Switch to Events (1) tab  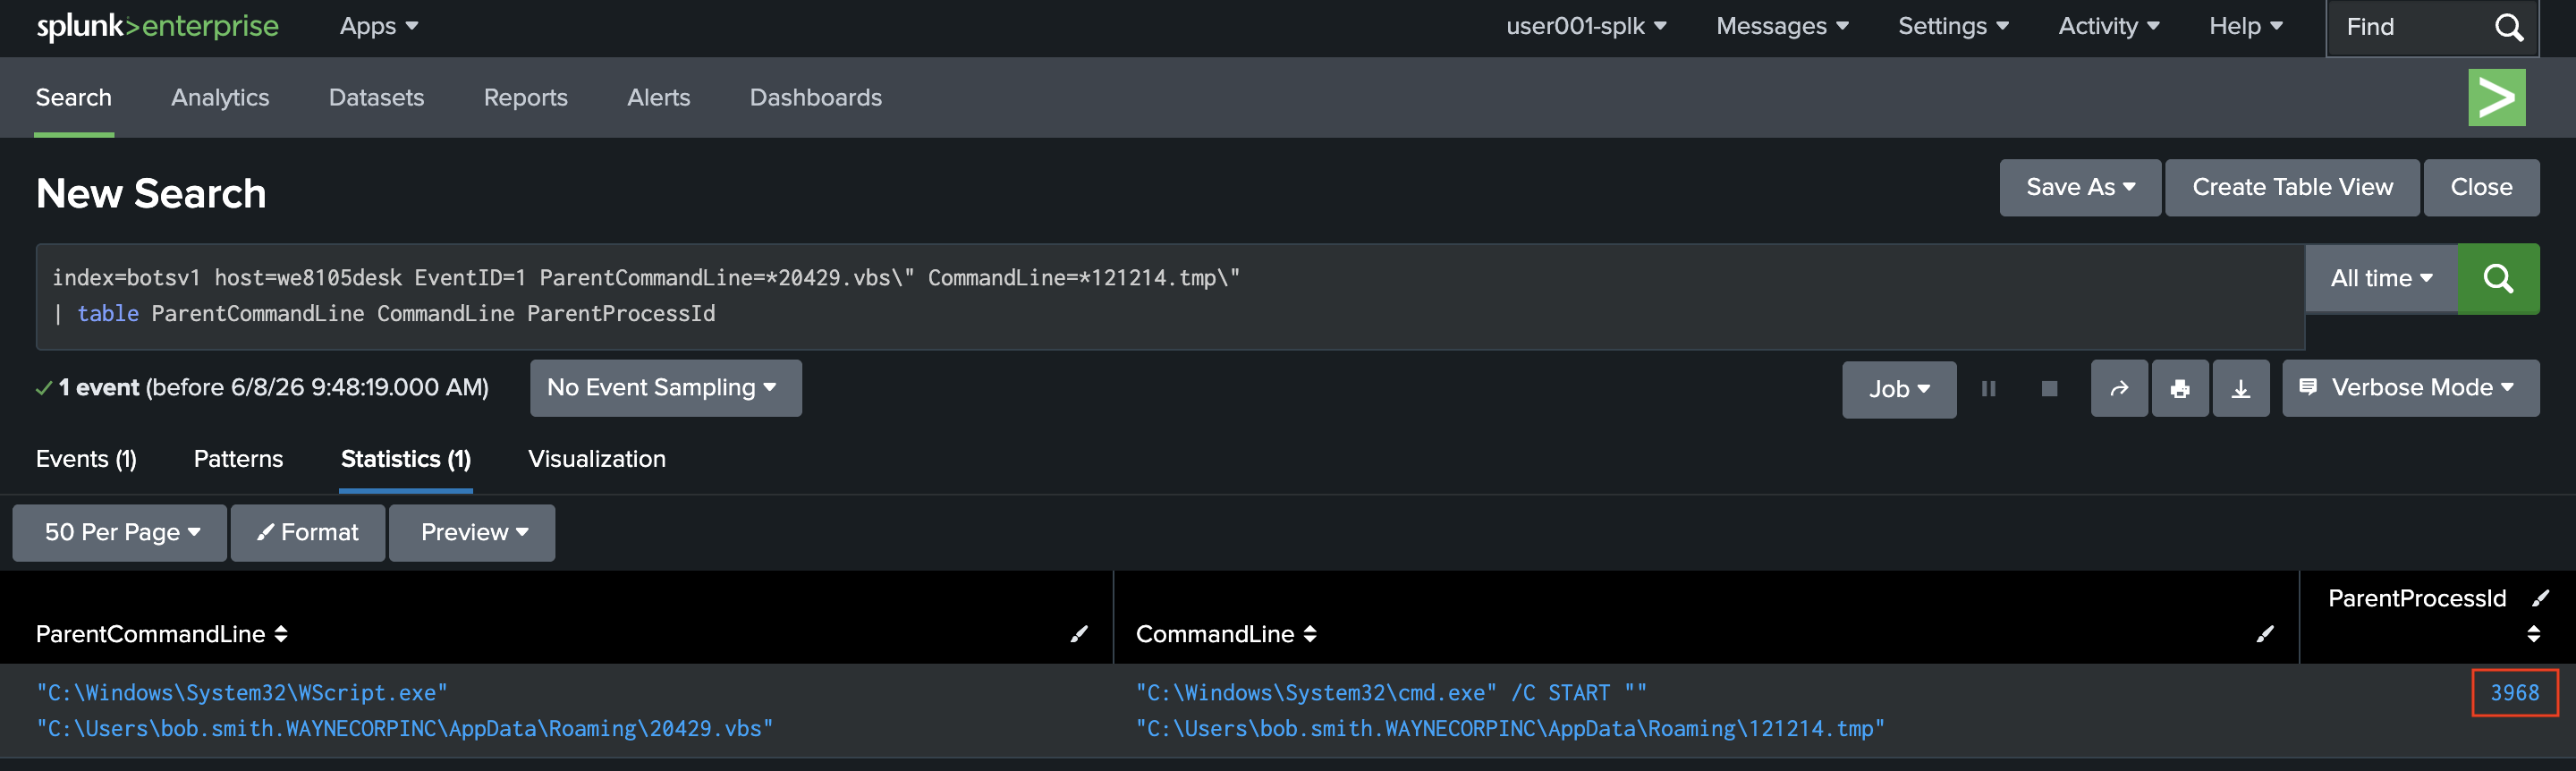pyautogui.click(x=86, y=459)
